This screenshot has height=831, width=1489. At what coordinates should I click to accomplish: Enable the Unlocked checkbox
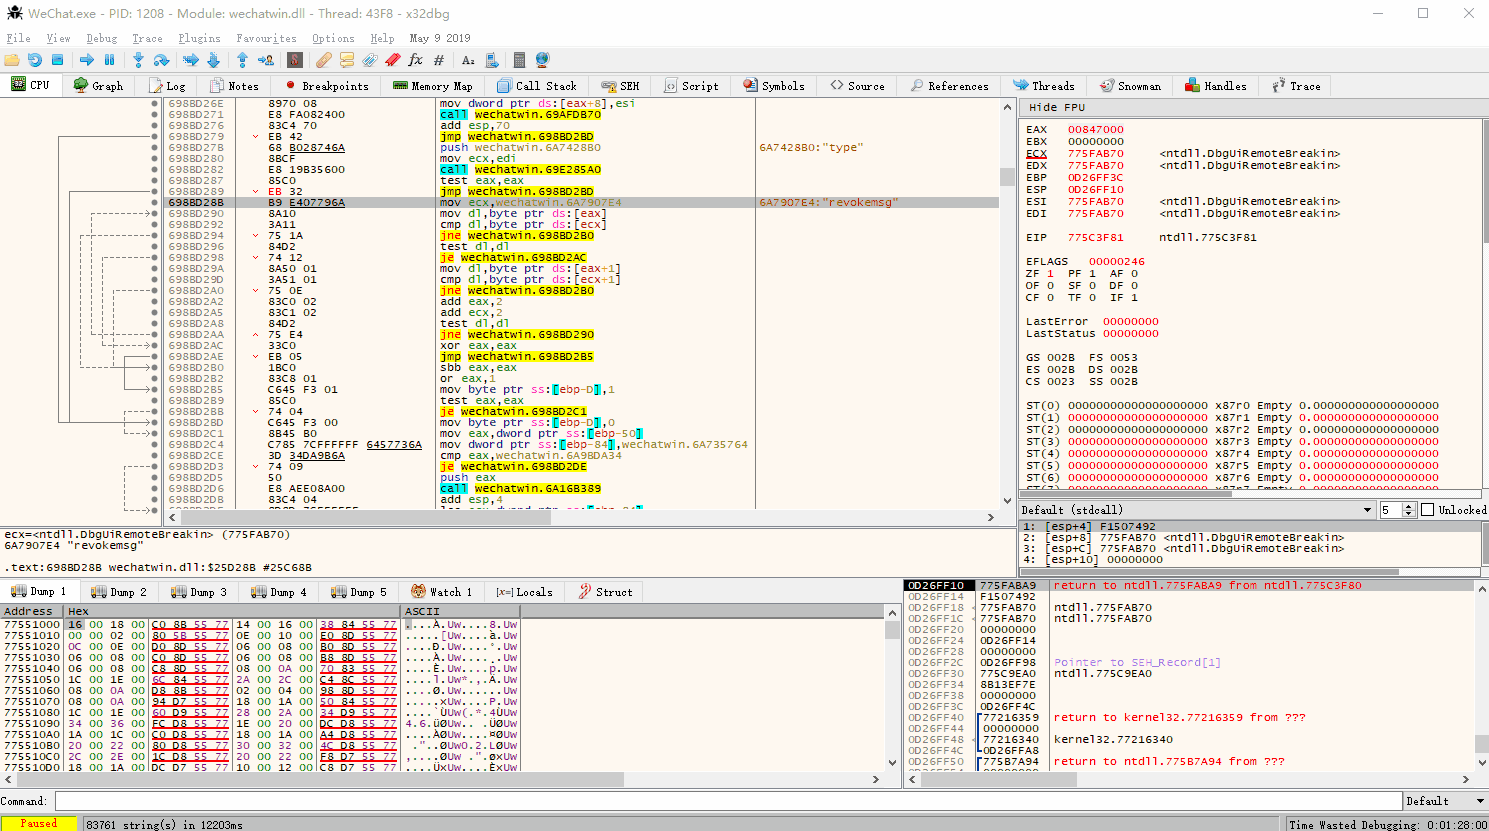[1428, 510]
